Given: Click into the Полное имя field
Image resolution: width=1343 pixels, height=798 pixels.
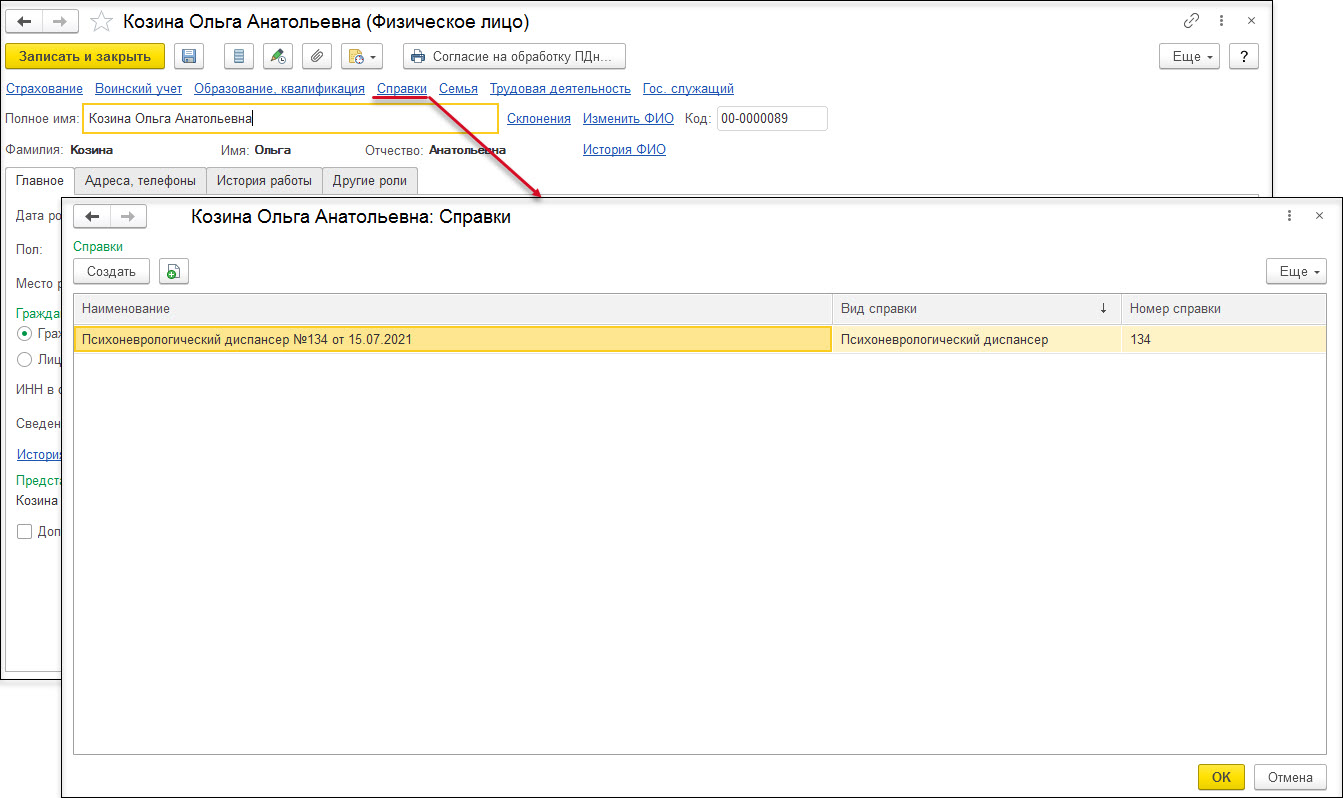Looking at the screenshot, I should 290,118.
